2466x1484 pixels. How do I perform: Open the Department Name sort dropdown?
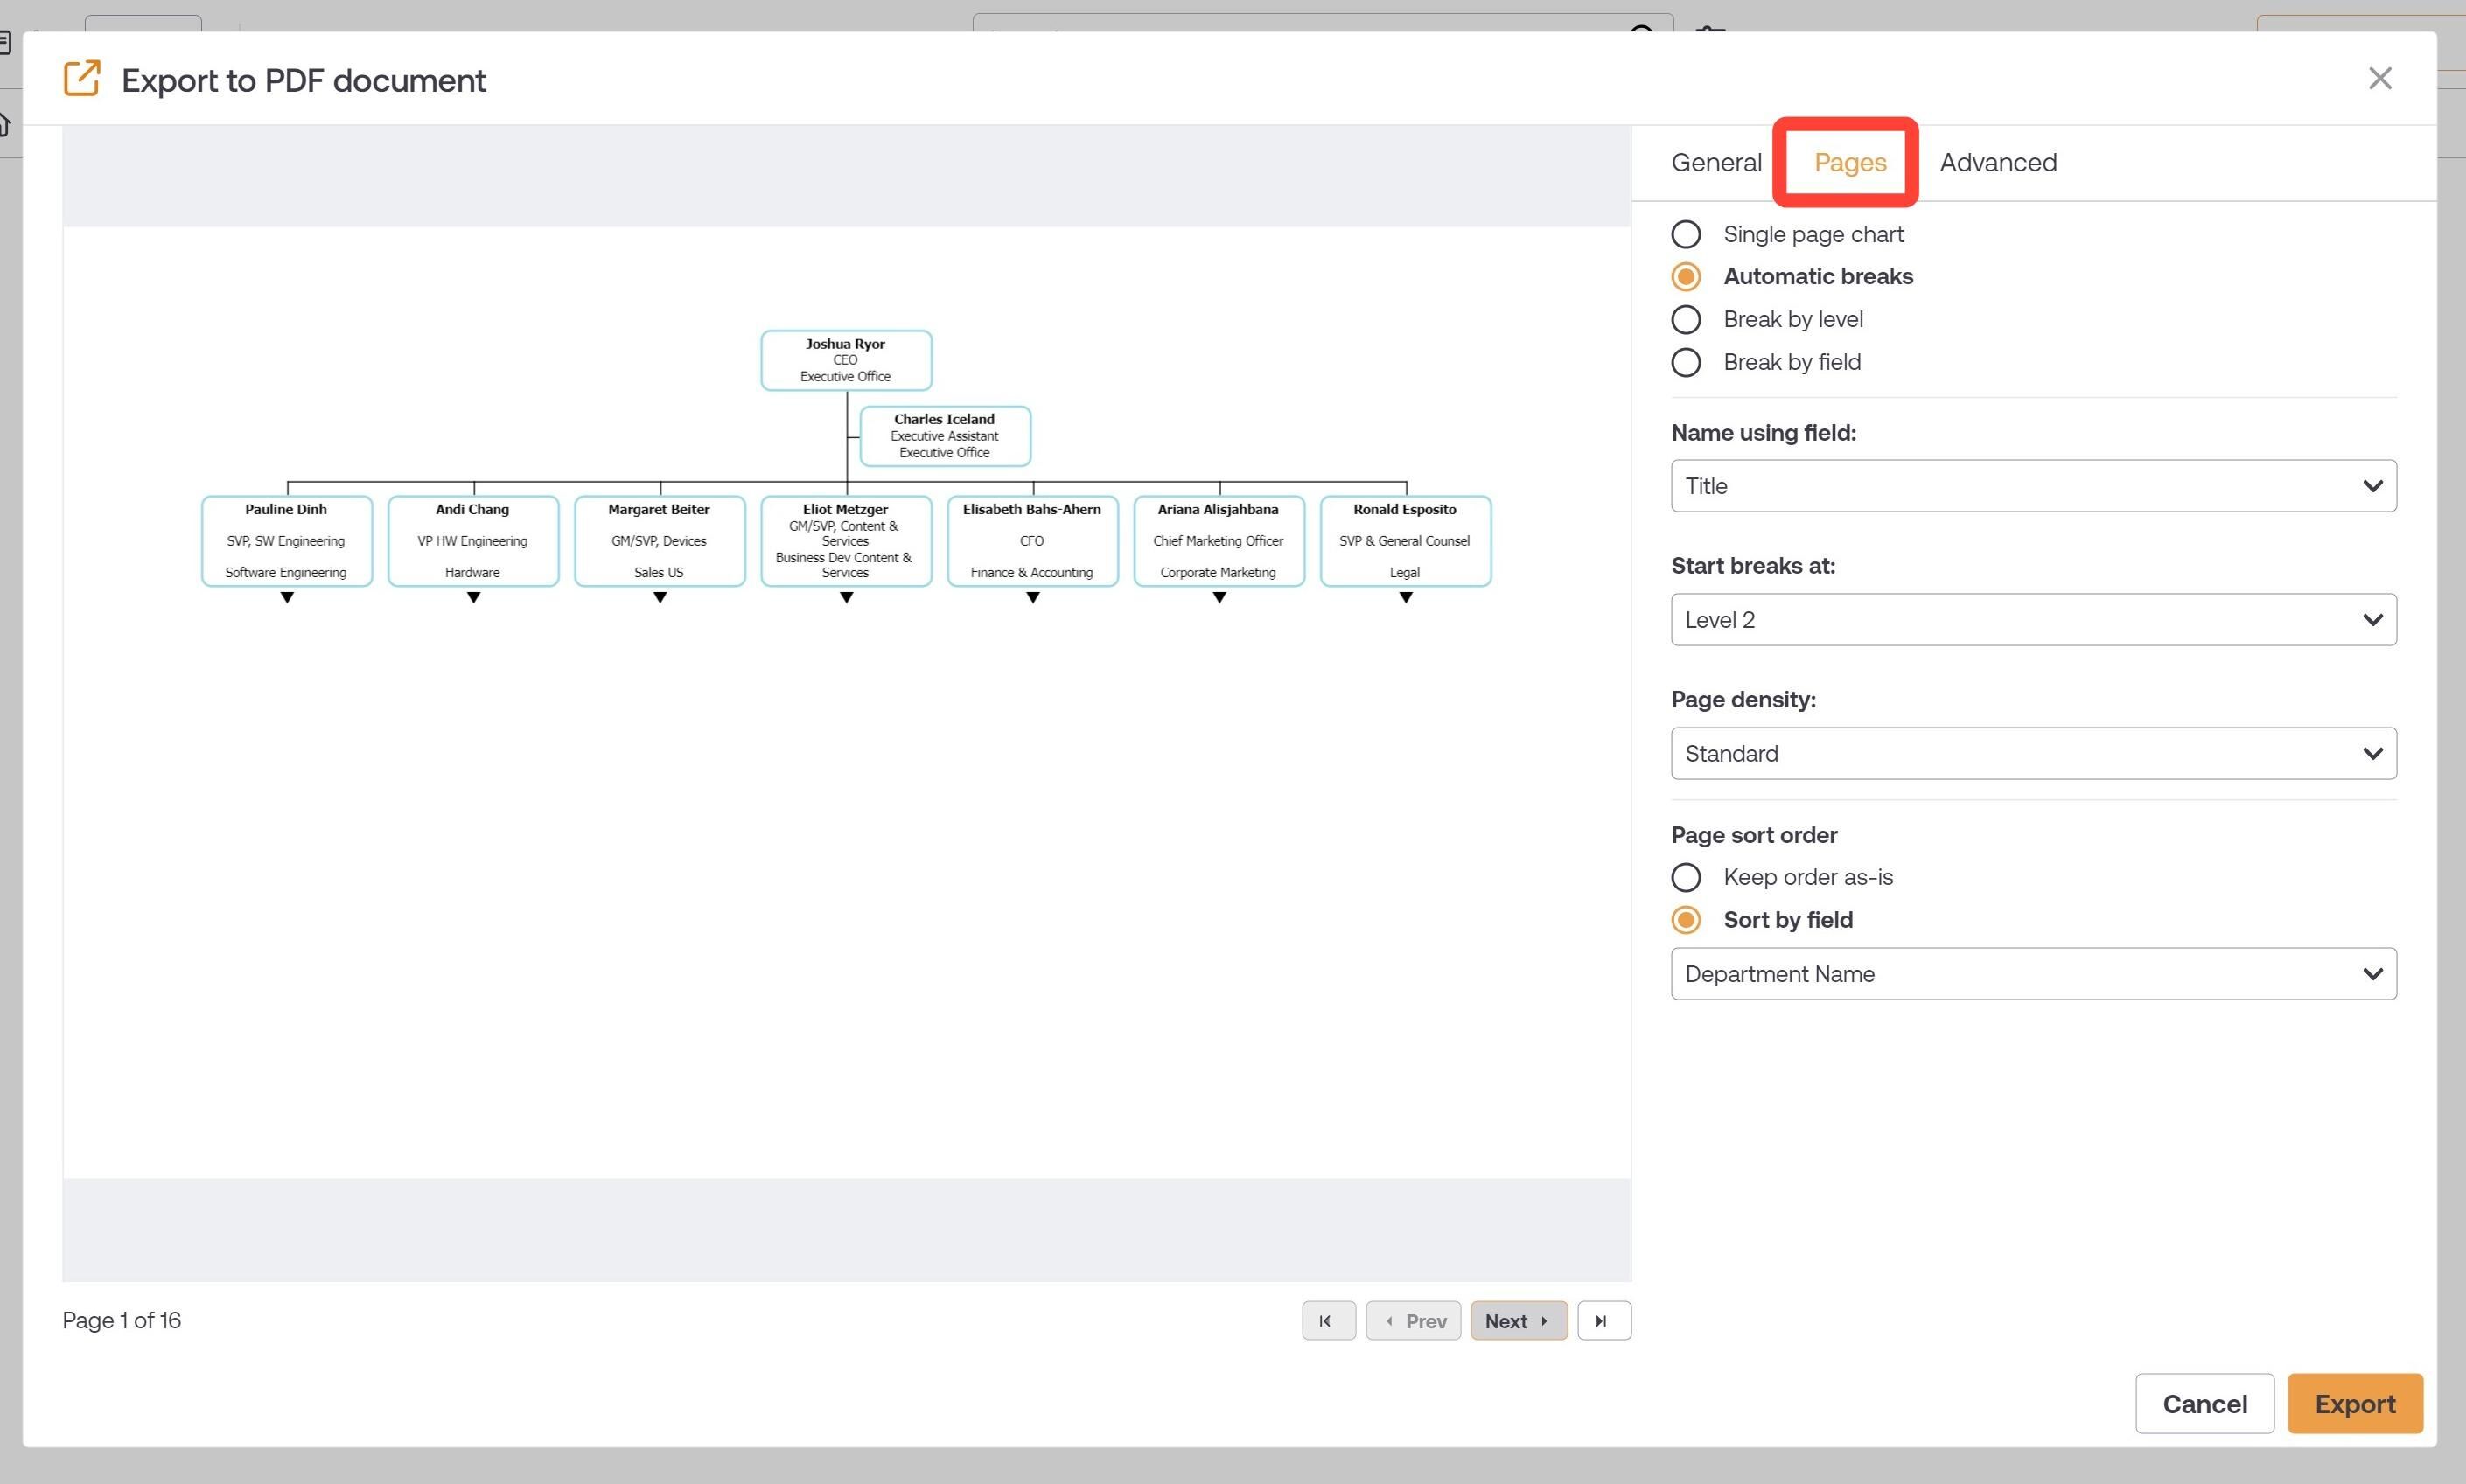tap(2033, 974)
